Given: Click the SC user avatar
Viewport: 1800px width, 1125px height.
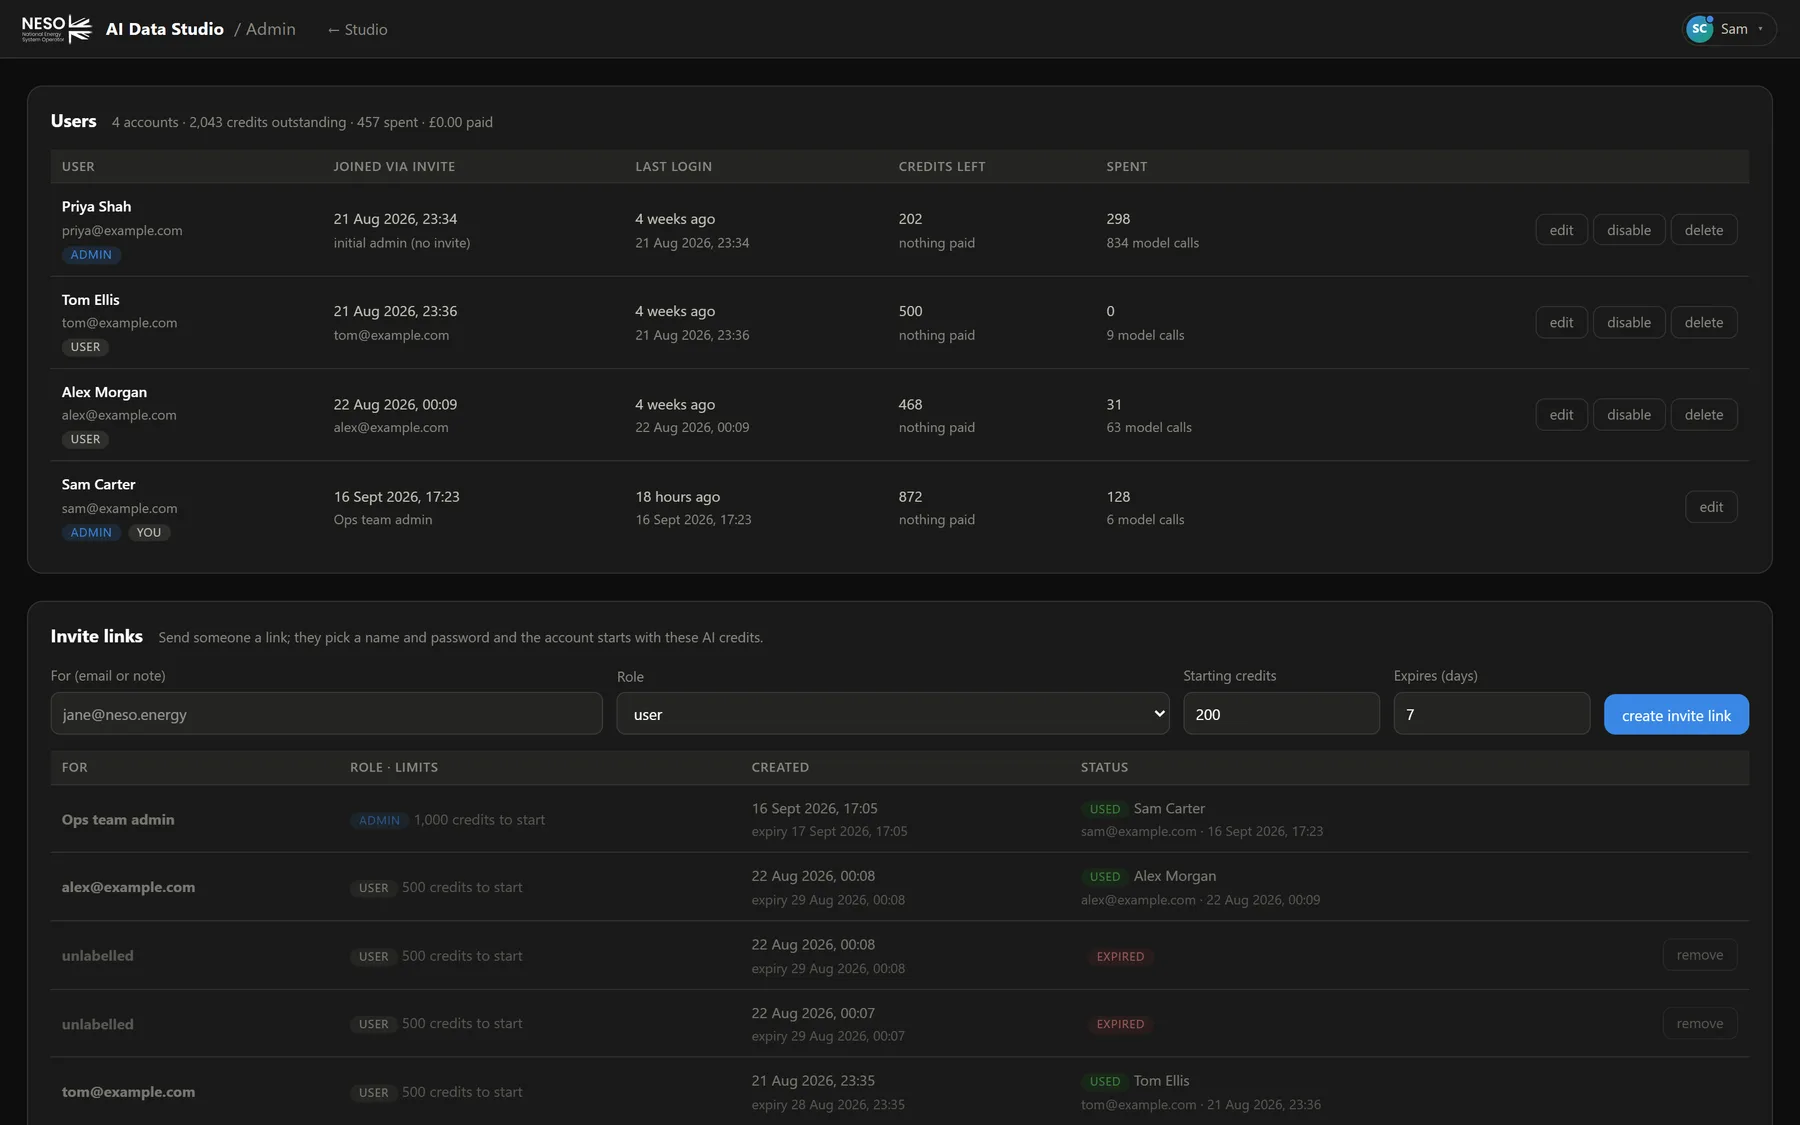Looking at the screenshot, I should coord(1699,29).
